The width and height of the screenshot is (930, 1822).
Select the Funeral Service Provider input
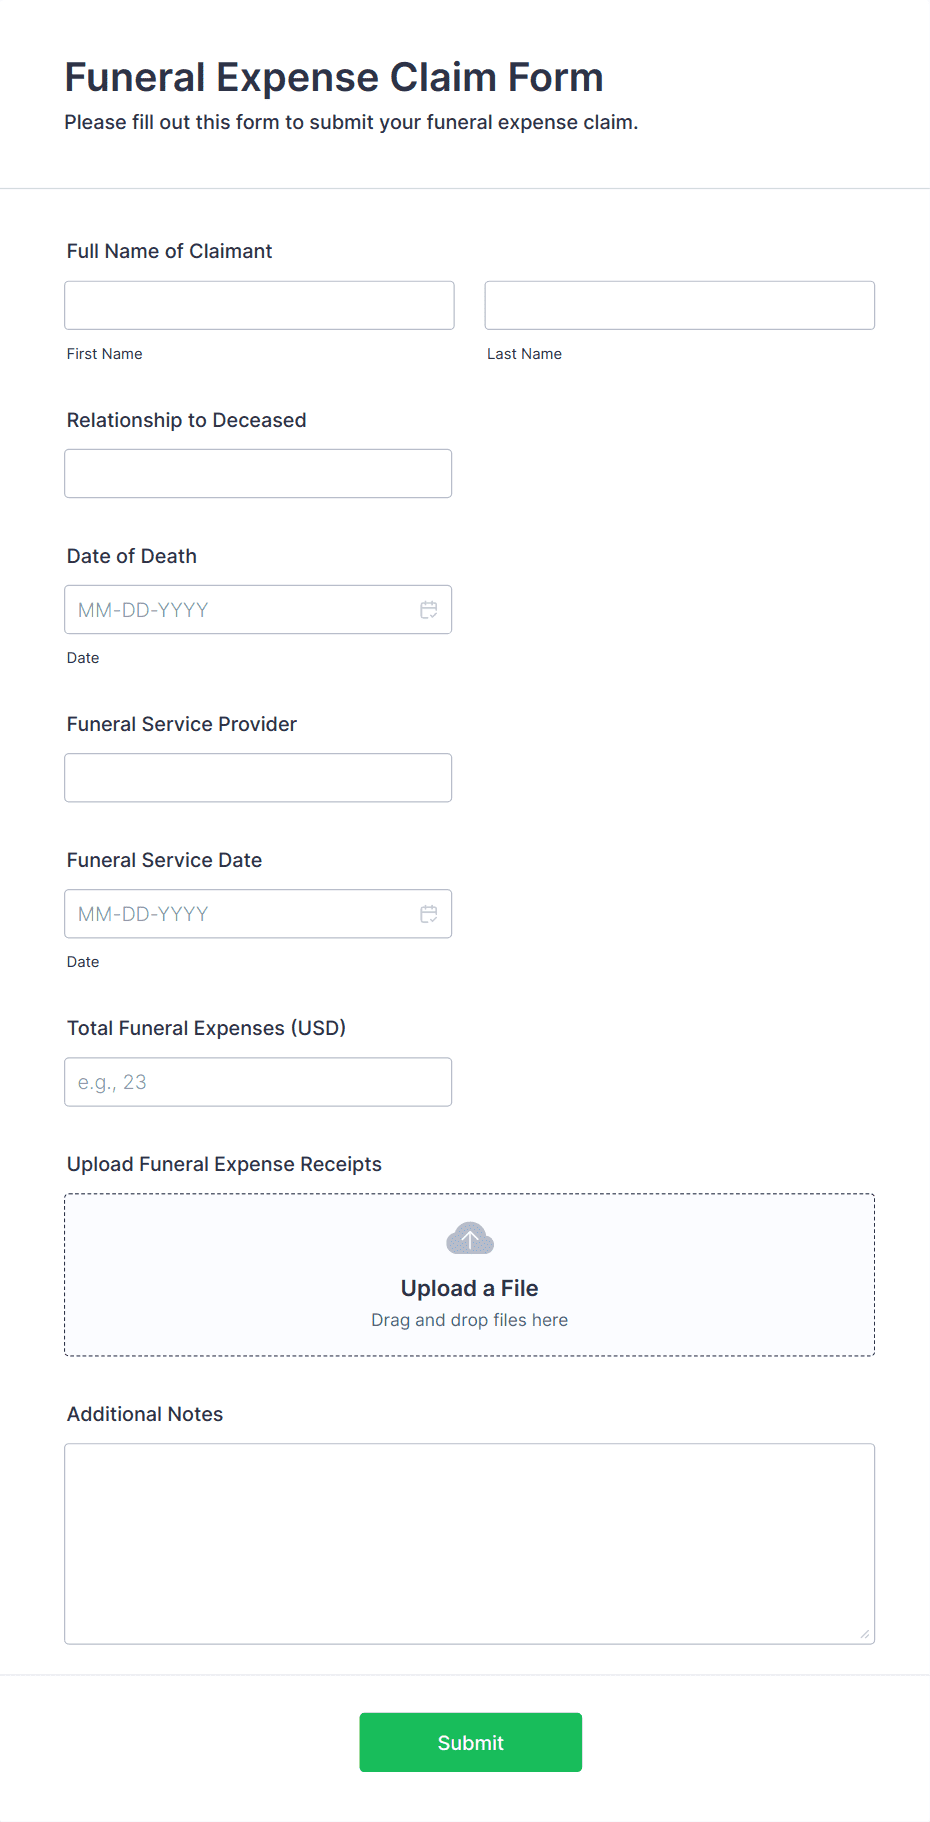258,778
